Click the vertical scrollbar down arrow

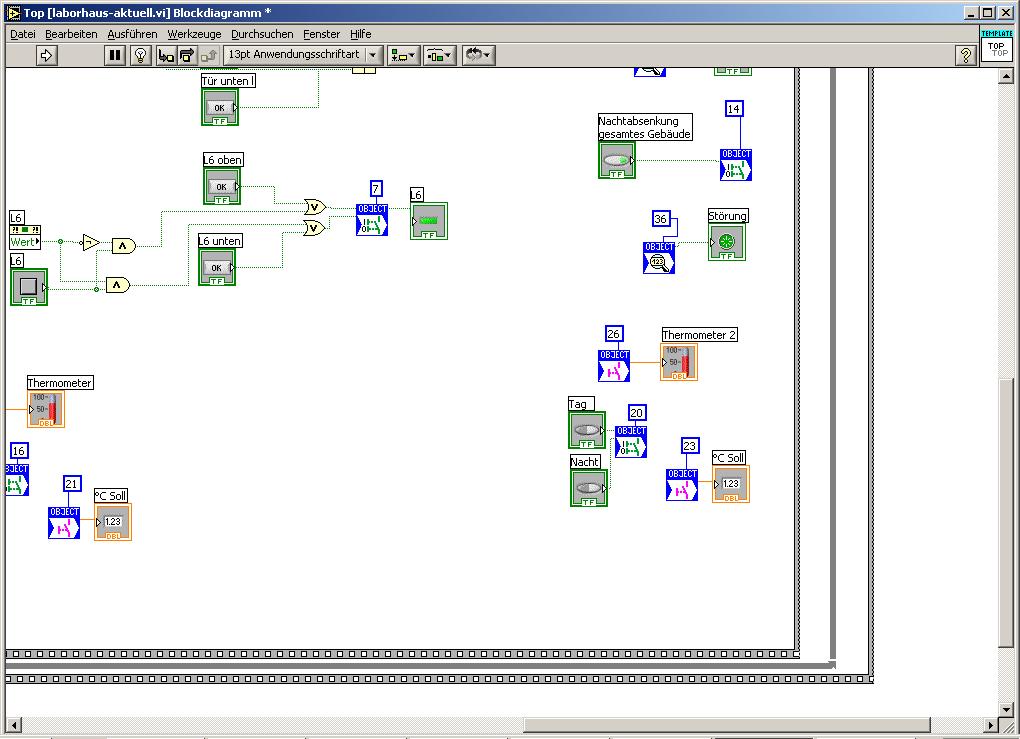[1006, 709]
